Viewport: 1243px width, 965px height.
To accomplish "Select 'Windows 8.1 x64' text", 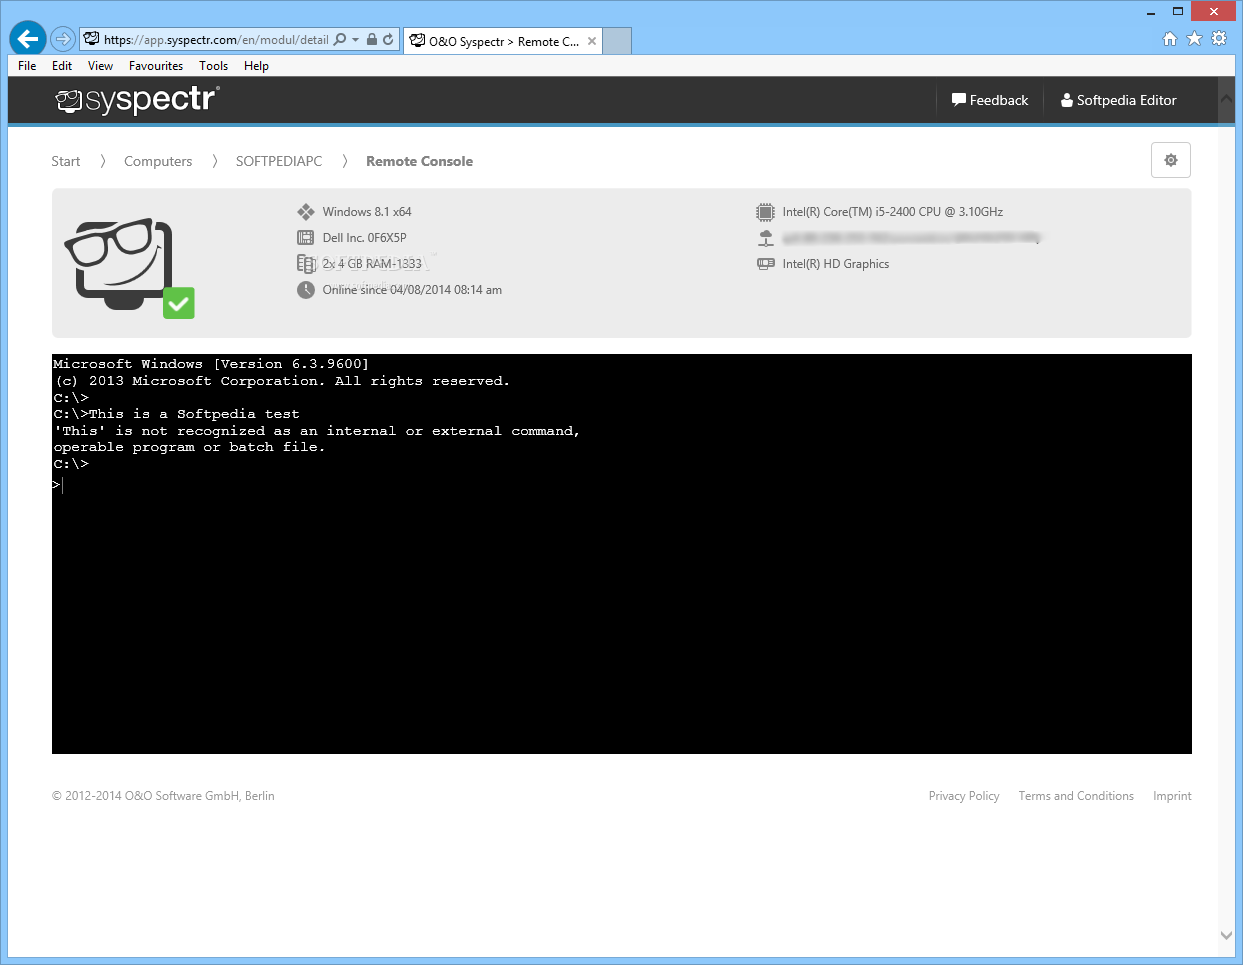I will click(367, 212).
